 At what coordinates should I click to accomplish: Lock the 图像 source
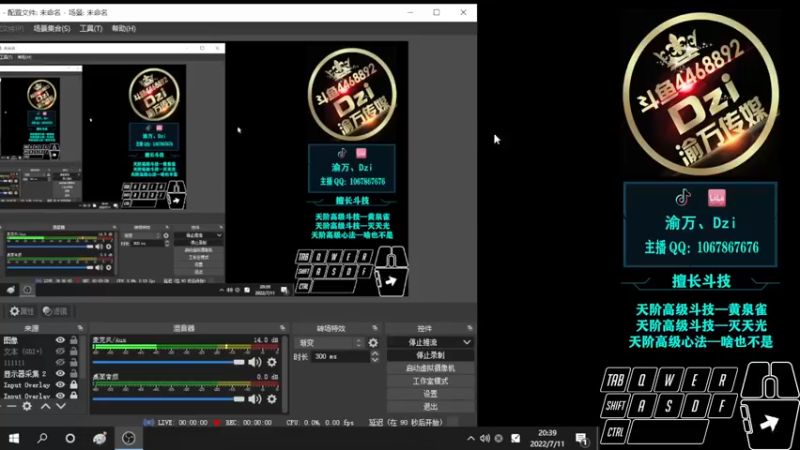point(74,340)
